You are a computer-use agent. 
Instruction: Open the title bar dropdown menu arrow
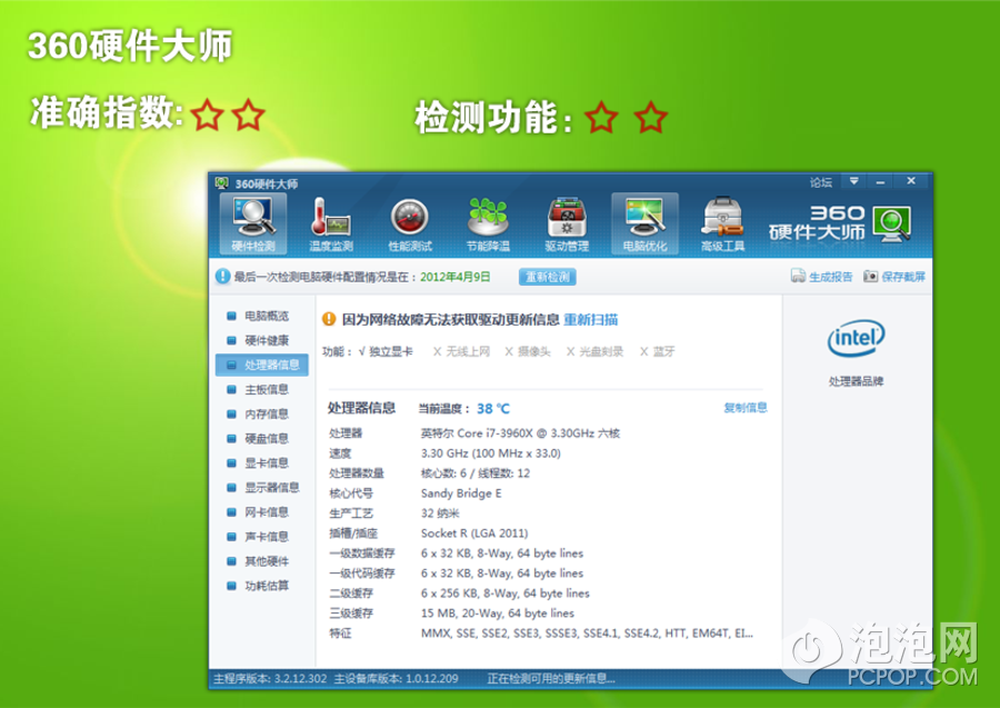pyautogui.click(x=853, y=181)
